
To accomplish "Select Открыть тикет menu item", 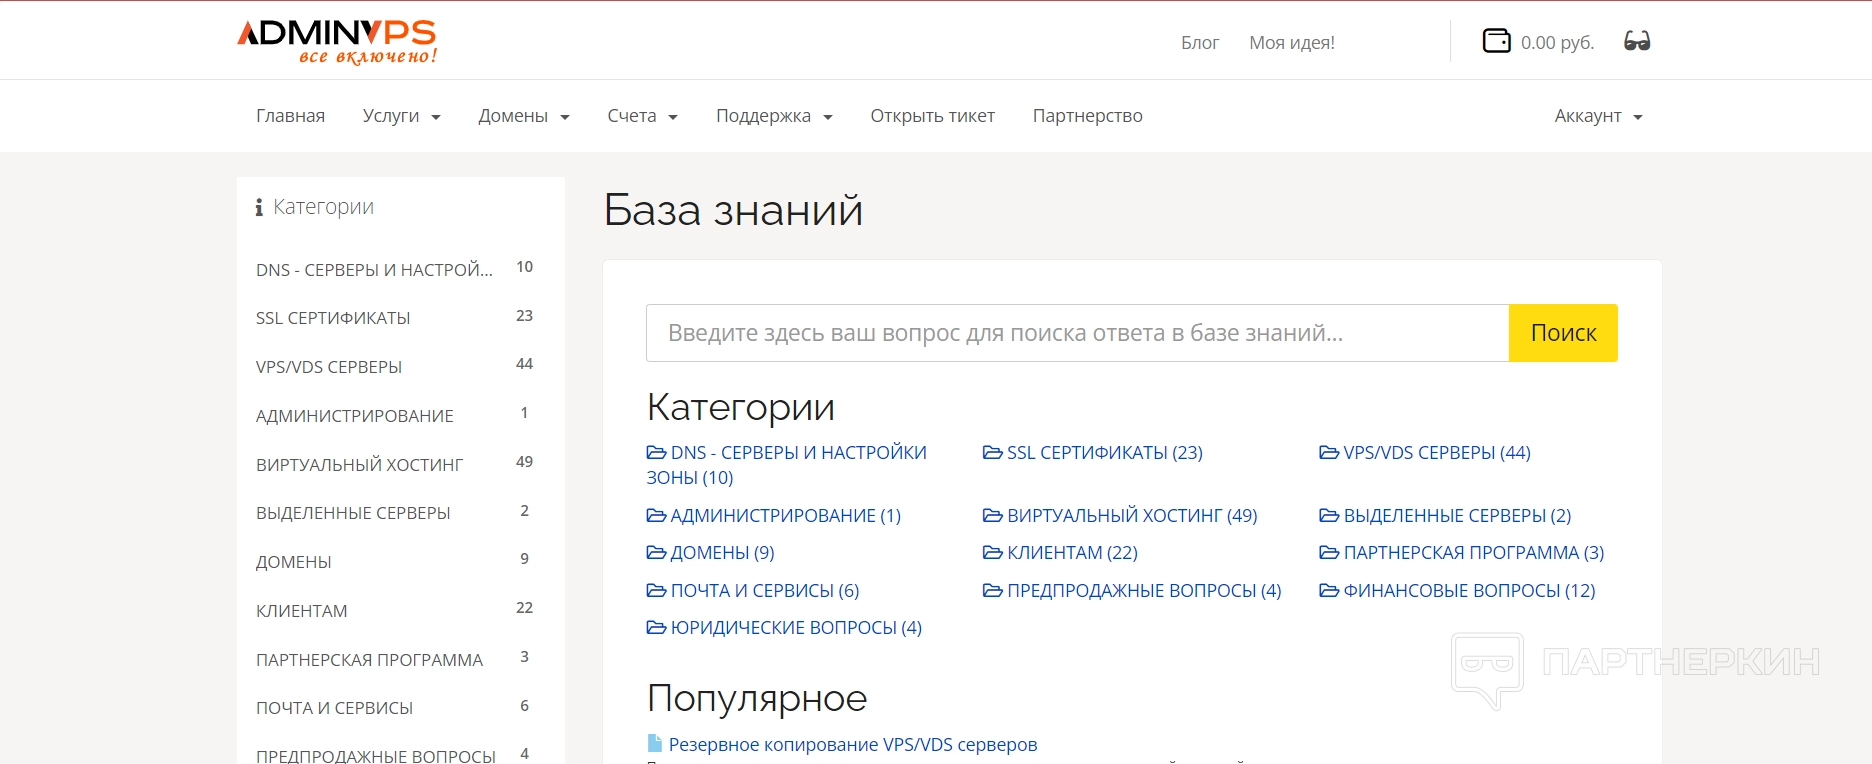I will (932, 116).
